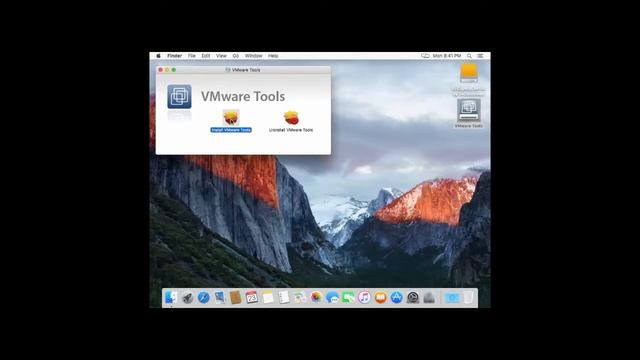Open iBooks from the Dock
640x360 pixels.
point(380,298)
